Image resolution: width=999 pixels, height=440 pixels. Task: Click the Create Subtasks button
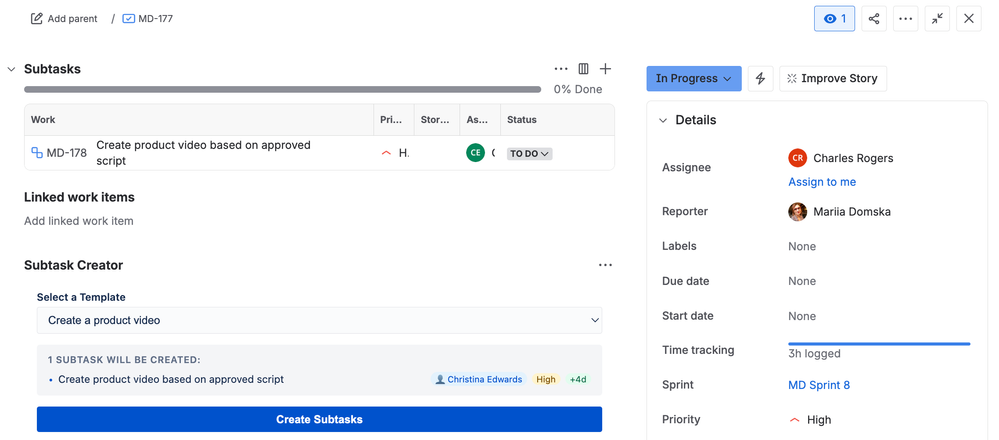click(319, 420)
